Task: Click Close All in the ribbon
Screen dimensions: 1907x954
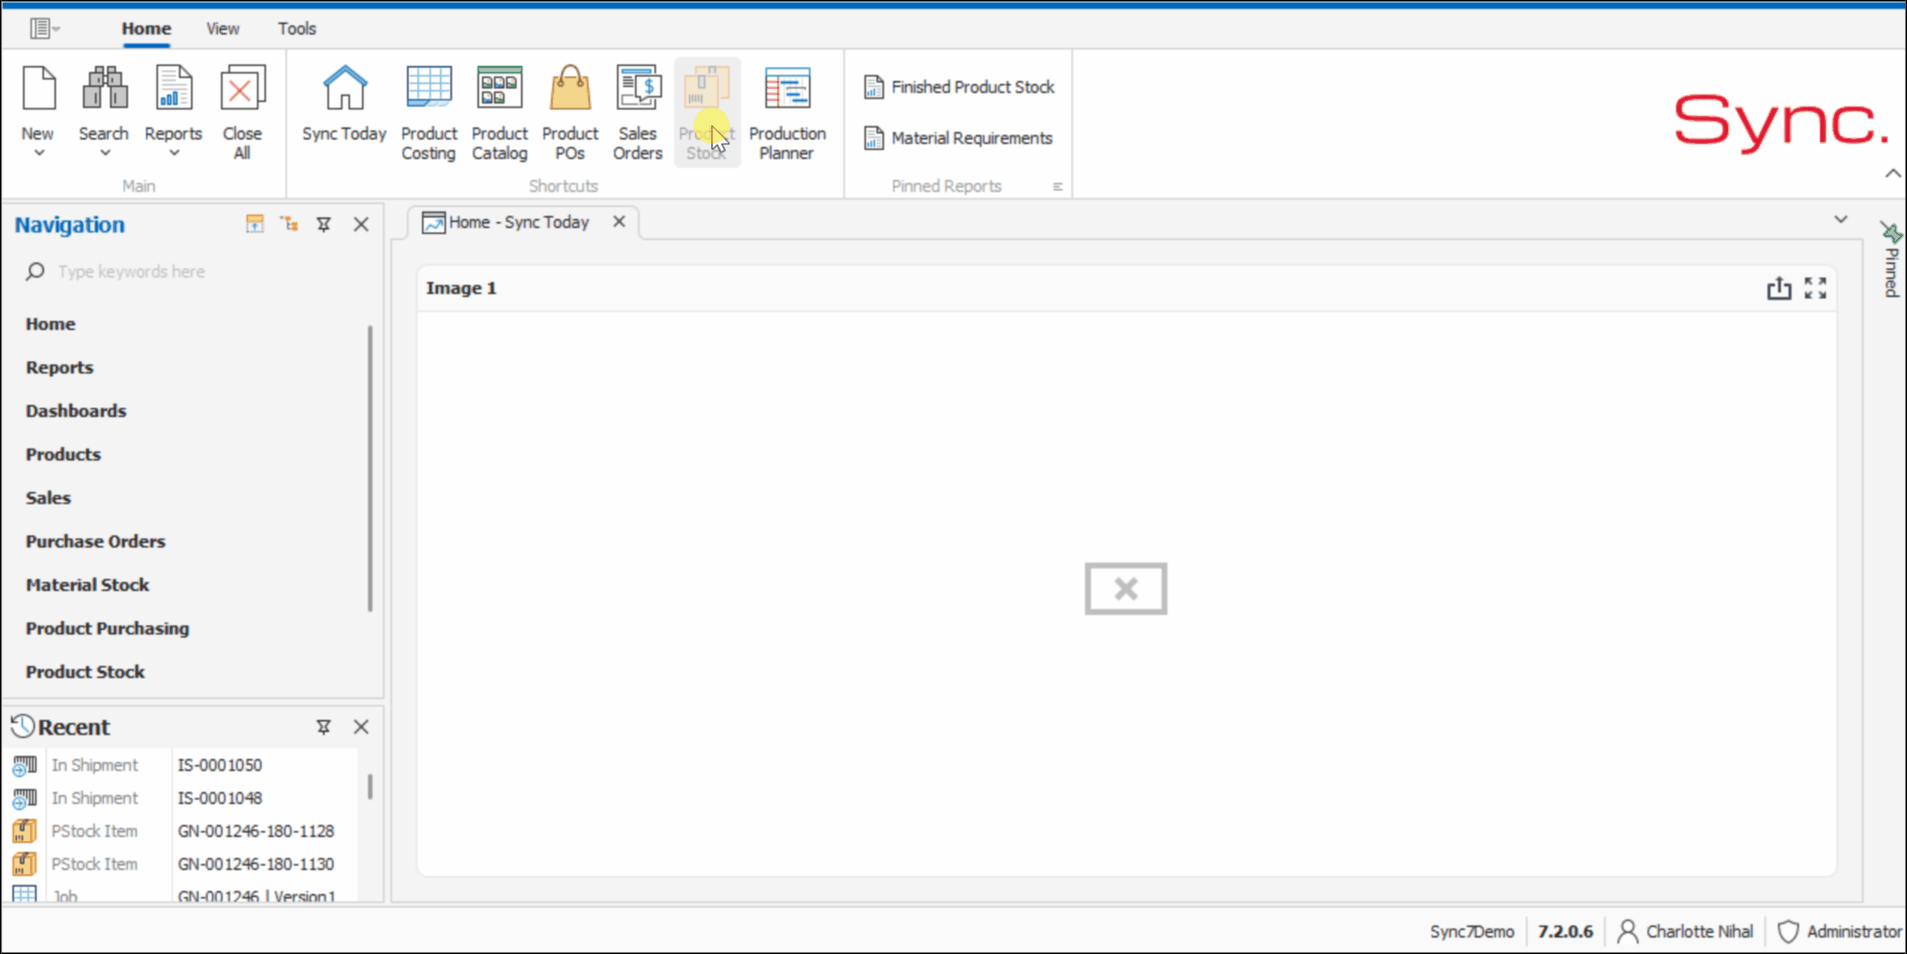Action: (242, 112)
